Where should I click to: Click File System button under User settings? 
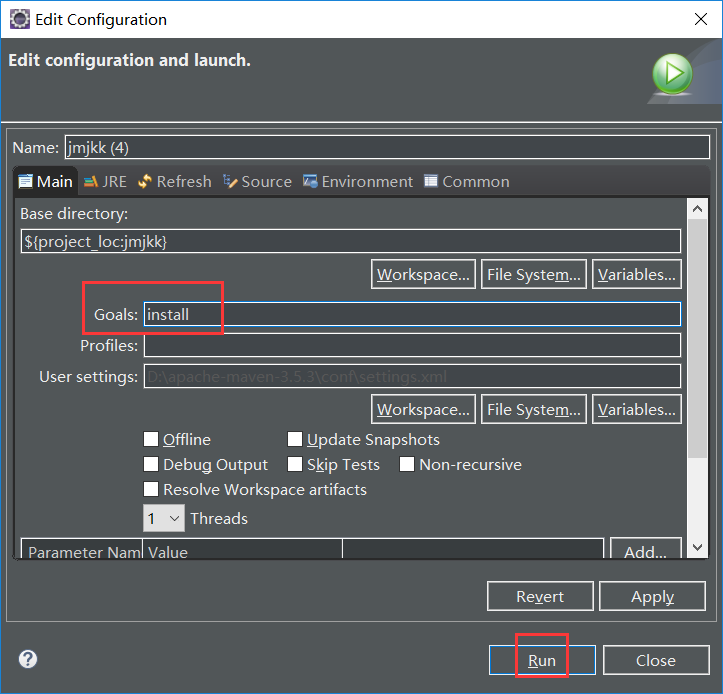533,409
